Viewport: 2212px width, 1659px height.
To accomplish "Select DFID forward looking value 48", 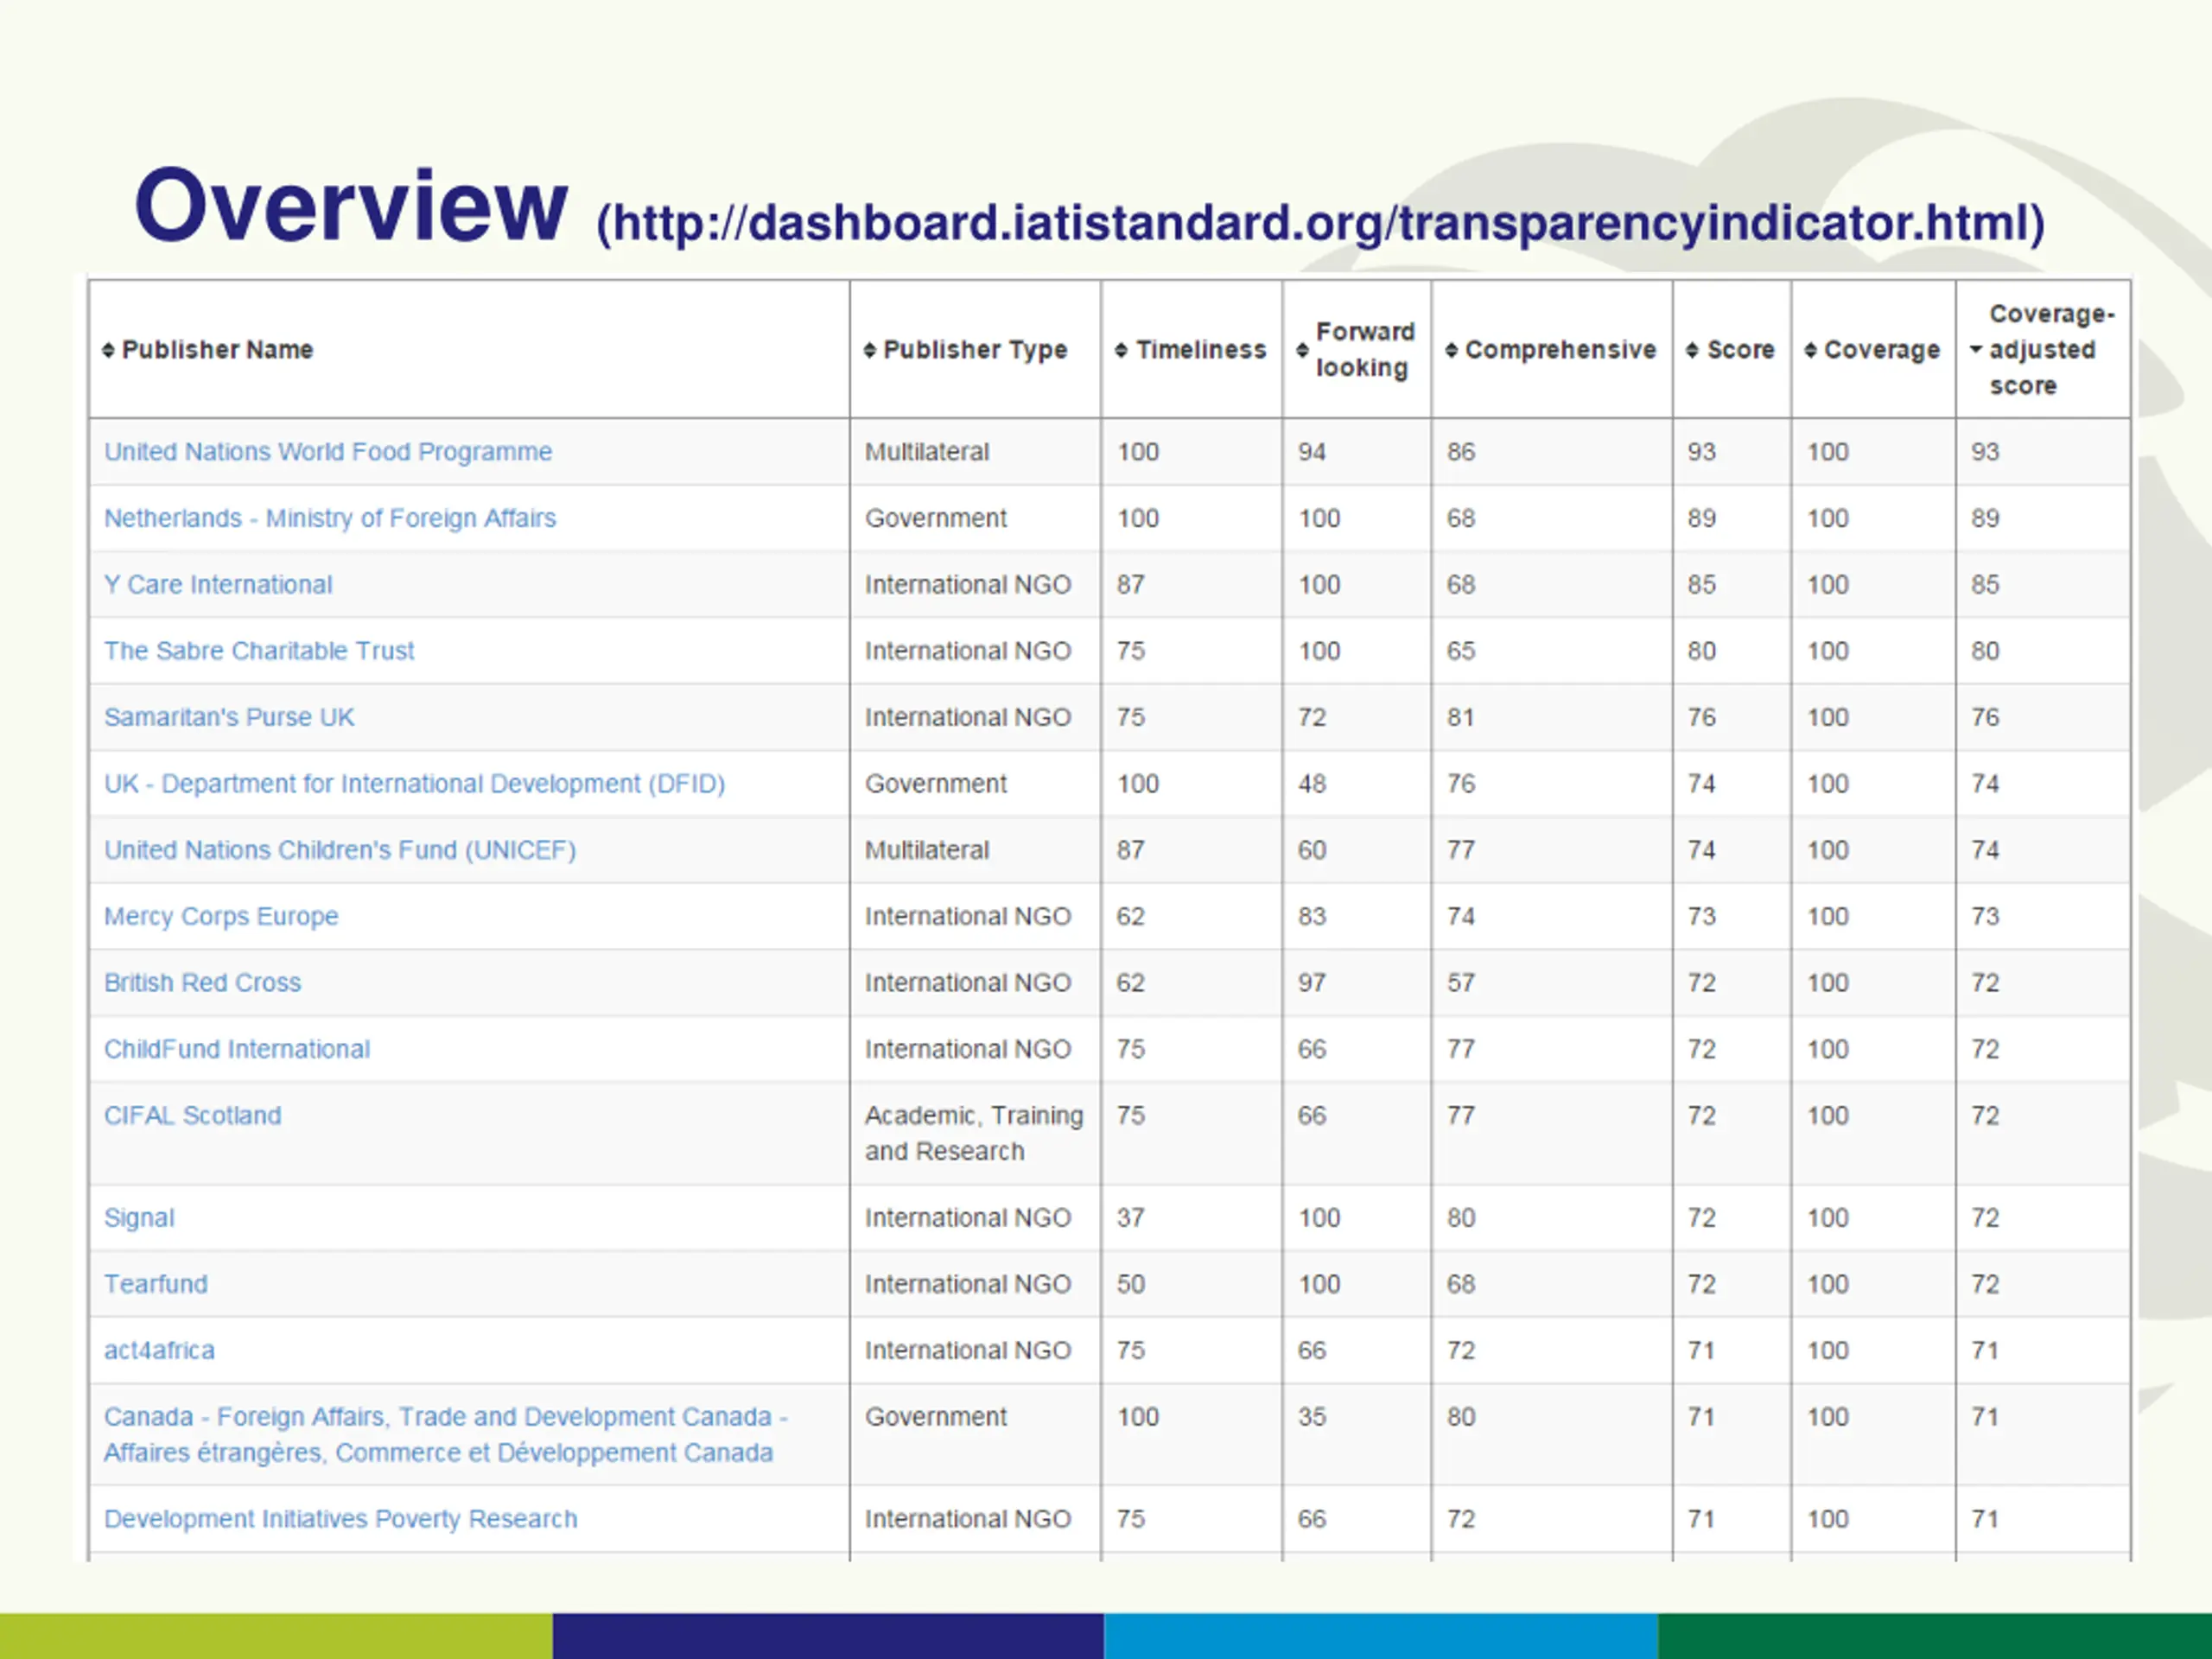I will (x=1312, y=784).
